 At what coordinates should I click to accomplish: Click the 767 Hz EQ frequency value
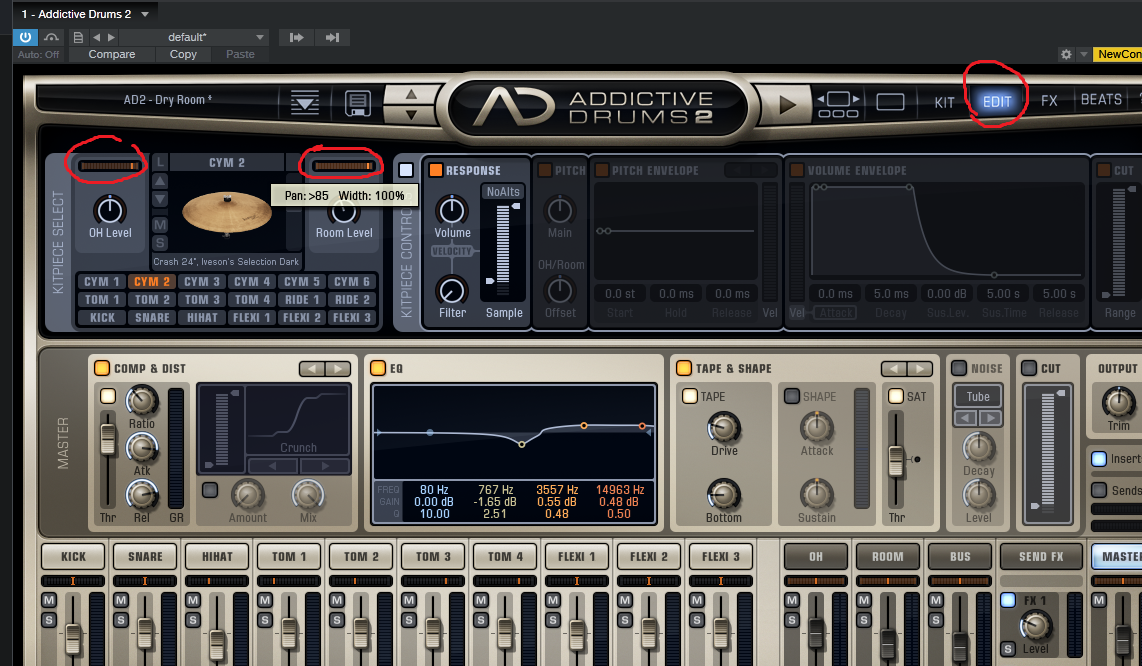tap(495, 490)
